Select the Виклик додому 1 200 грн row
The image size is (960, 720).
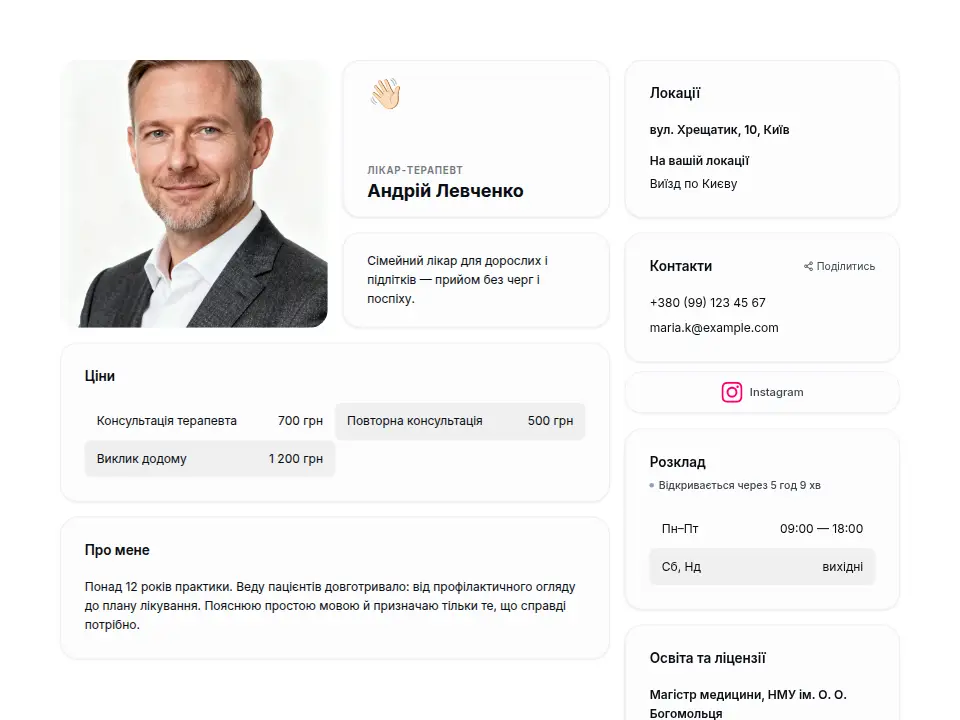pos(209,459)
